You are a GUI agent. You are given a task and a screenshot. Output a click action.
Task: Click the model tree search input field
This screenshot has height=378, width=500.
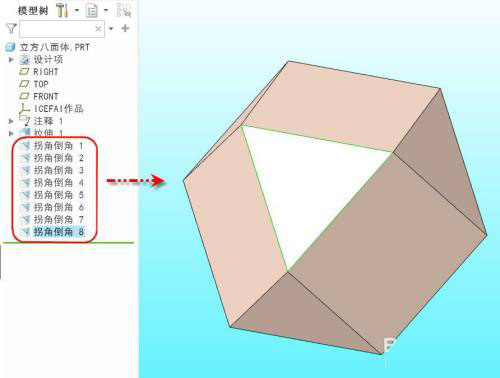coord(62,29)
